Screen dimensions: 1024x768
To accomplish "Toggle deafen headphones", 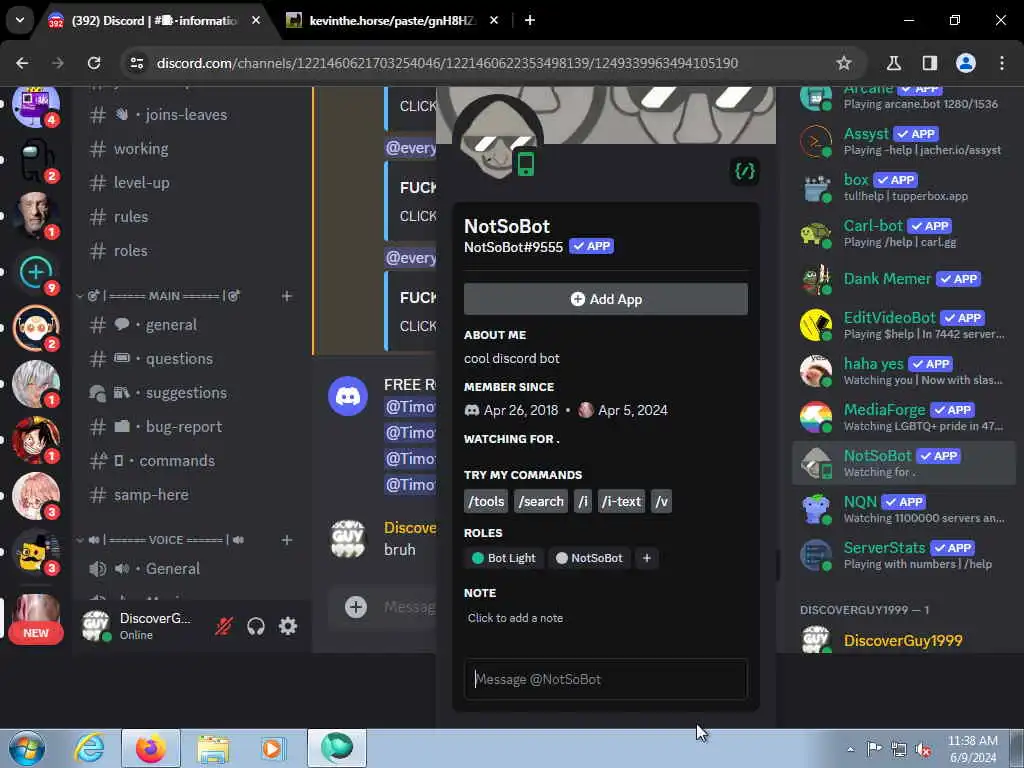I will [256, 626].
